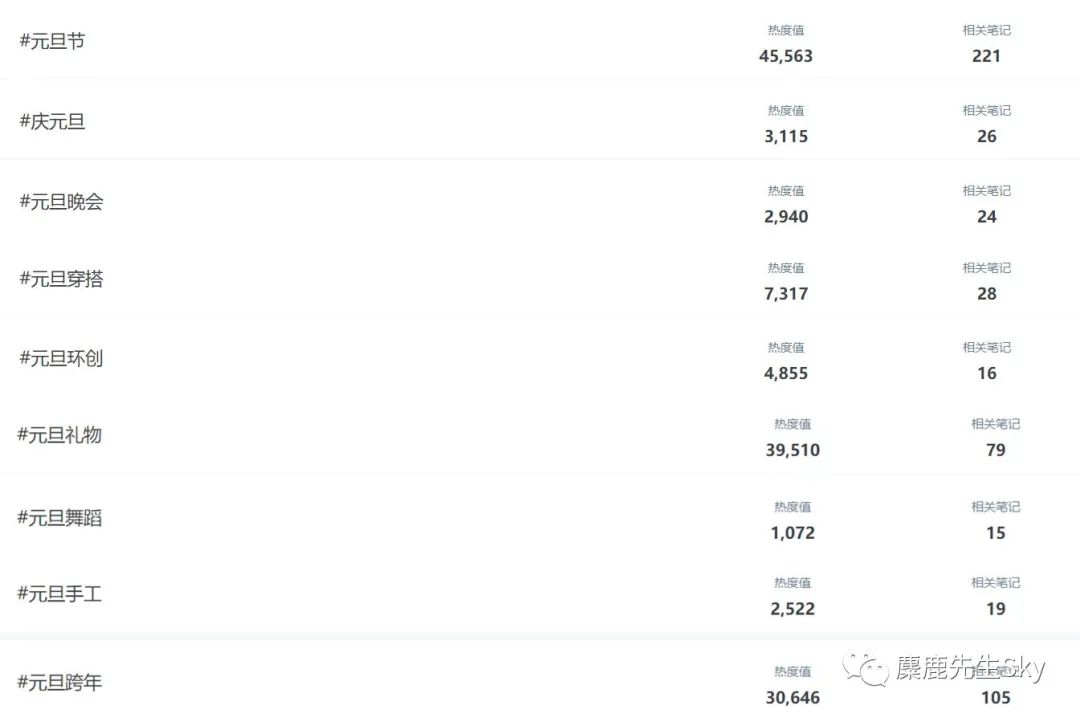1080x718 pixels.
Task: Select the #元旦晚会 topic
Action: [61, 201]
